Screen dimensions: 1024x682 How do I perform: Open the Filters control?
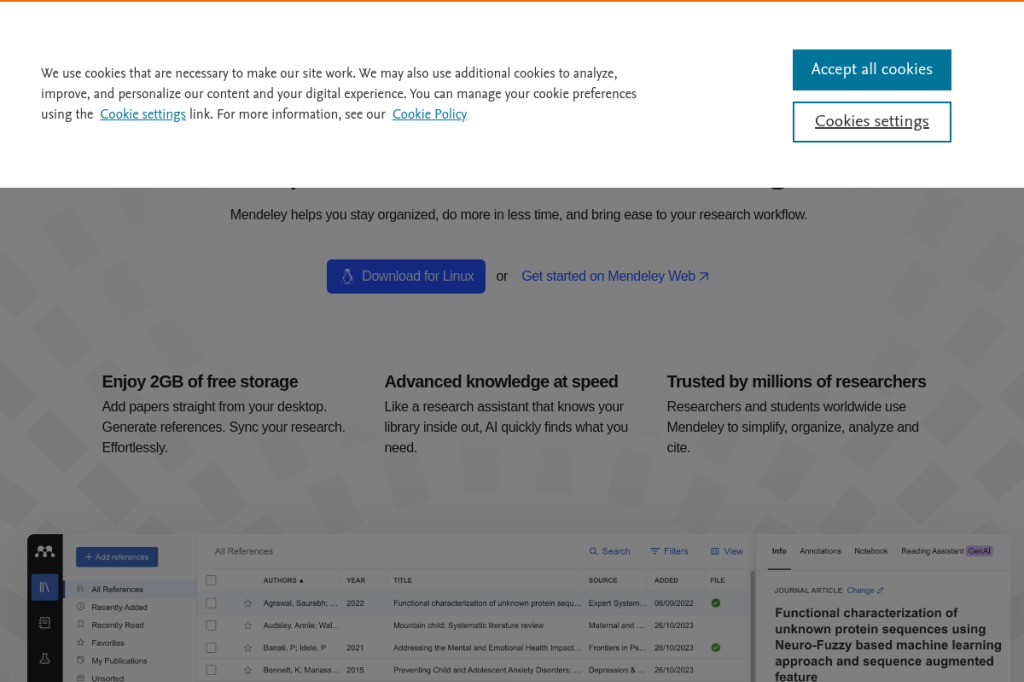[x=669, y=551]
